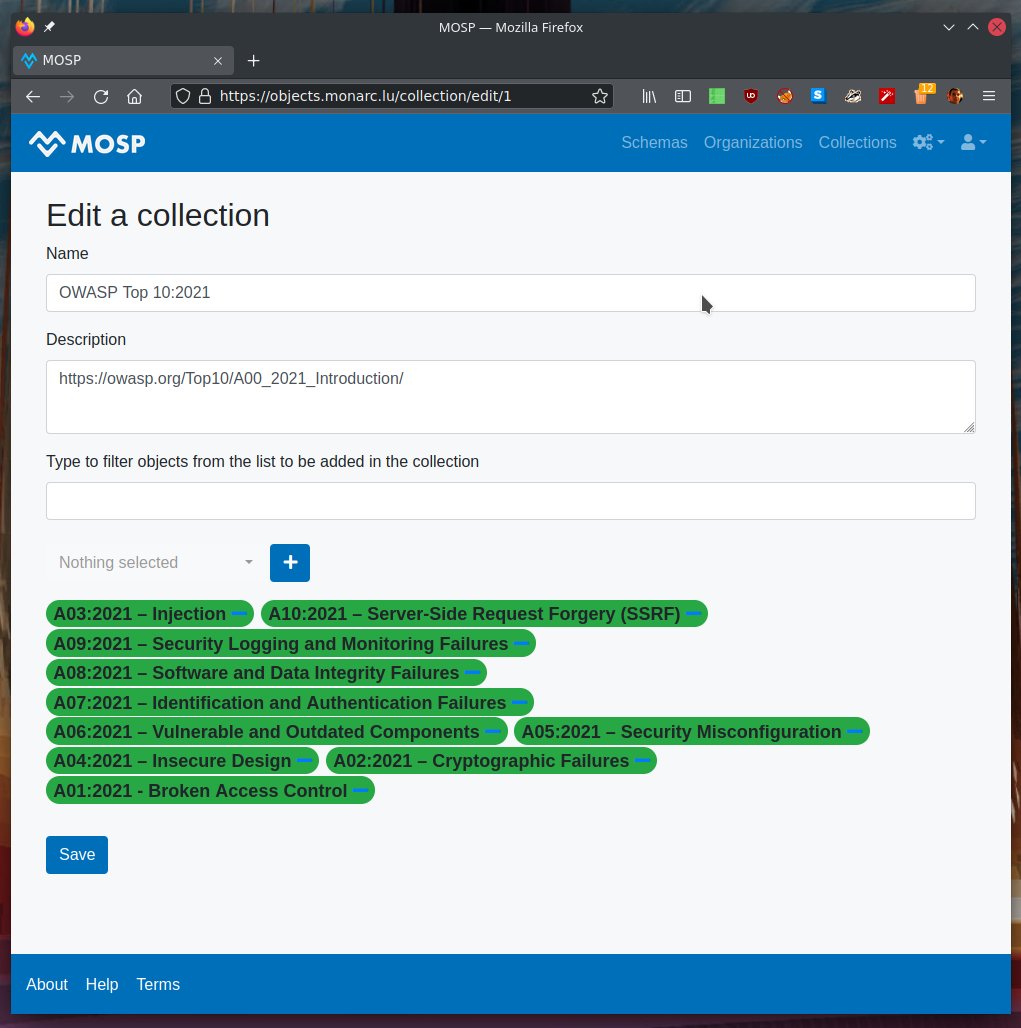Open Firefox application menu

point(989,96)
